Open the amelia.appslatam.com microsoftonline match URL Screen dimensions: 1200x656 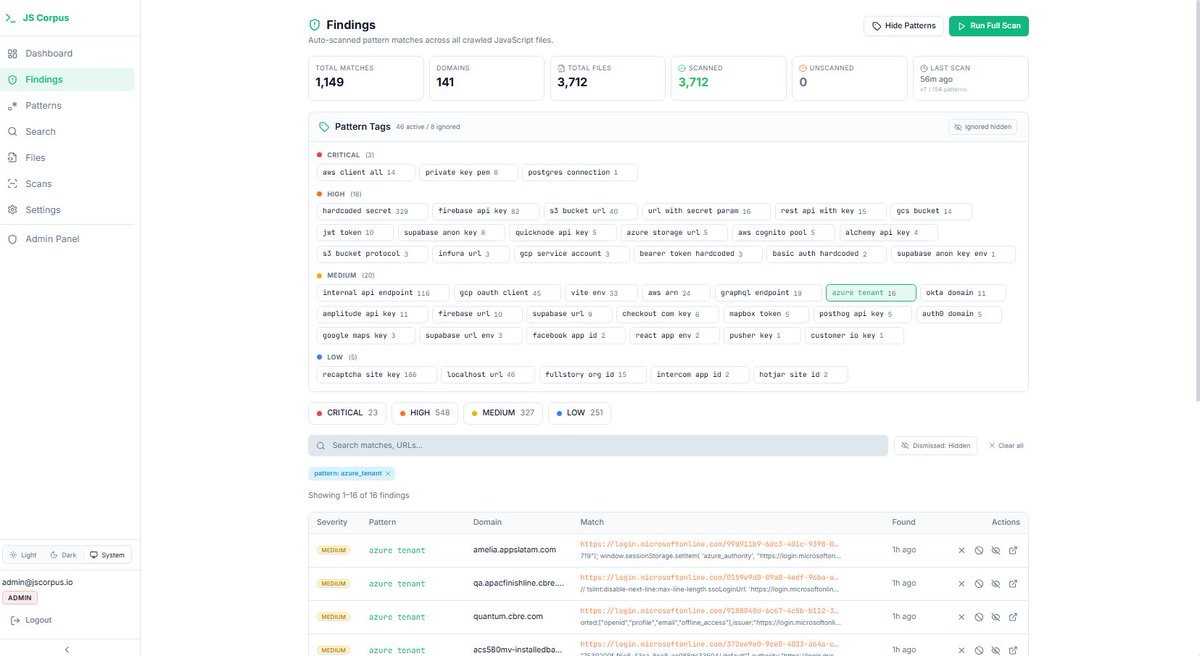click(x=708, y=544)
